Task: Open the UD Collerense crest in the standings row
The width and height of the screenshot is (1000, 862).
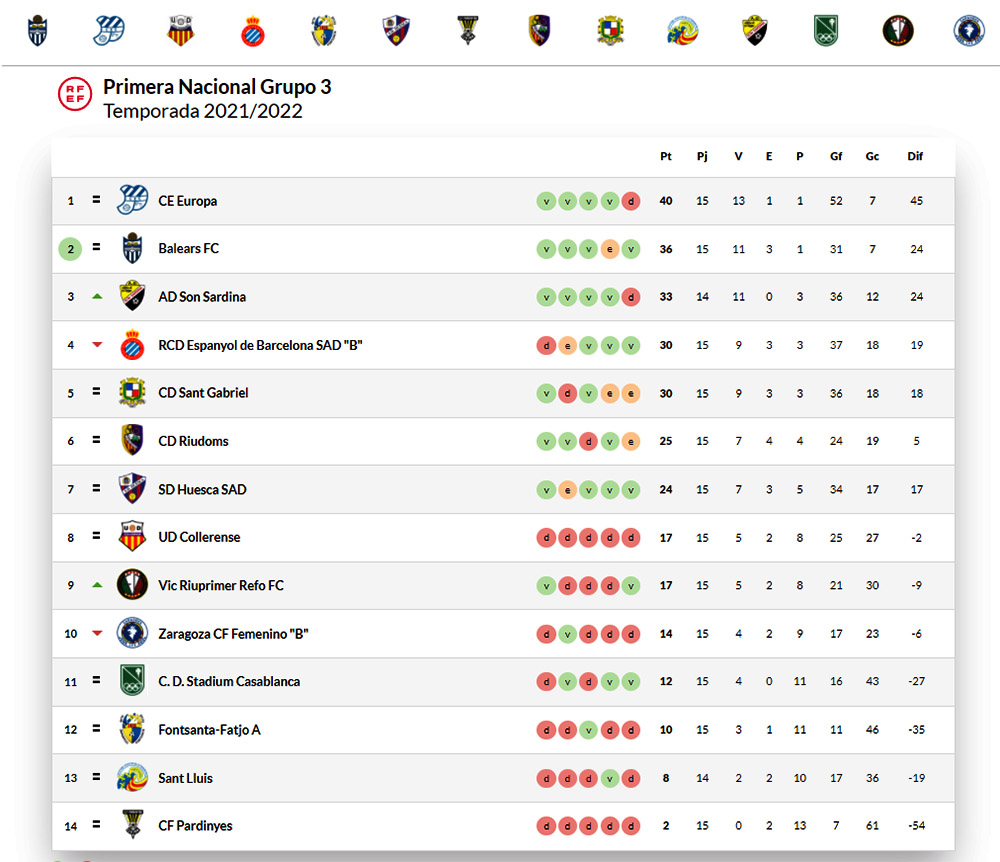Action: [133, 537]
